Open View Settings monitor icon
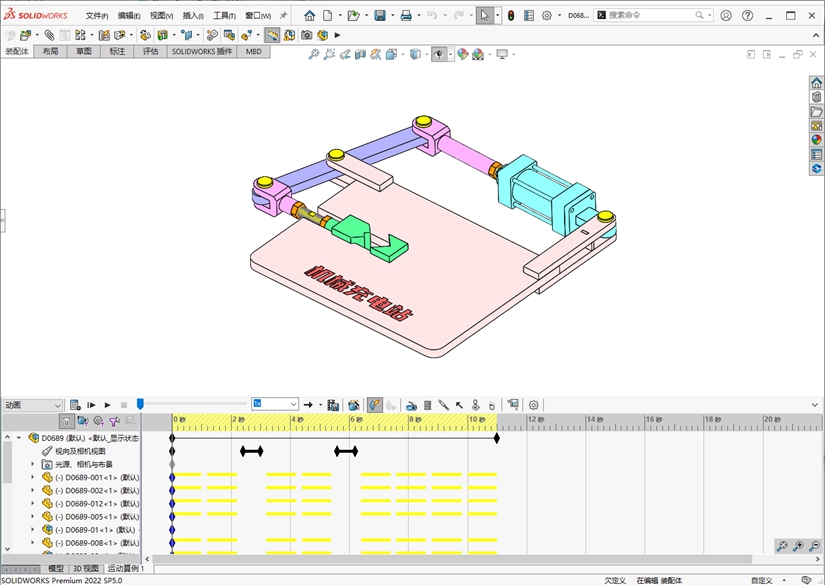Viewport: 825px width, 585px height. [x=502, y=54]
